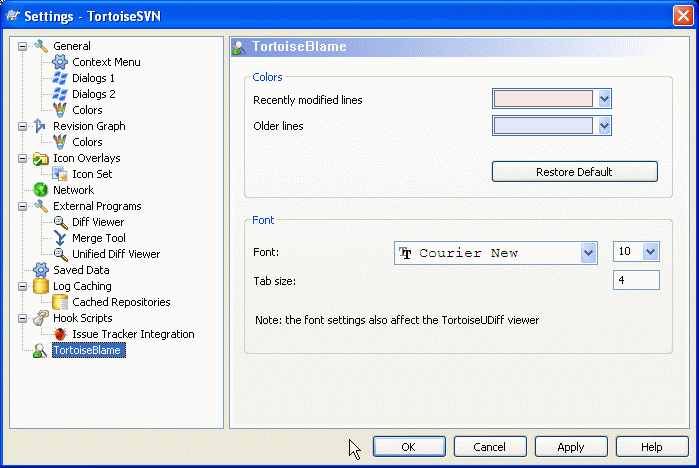Click the Cached Repositories icon
Screen dimensions: 699x468
[60, 302]
